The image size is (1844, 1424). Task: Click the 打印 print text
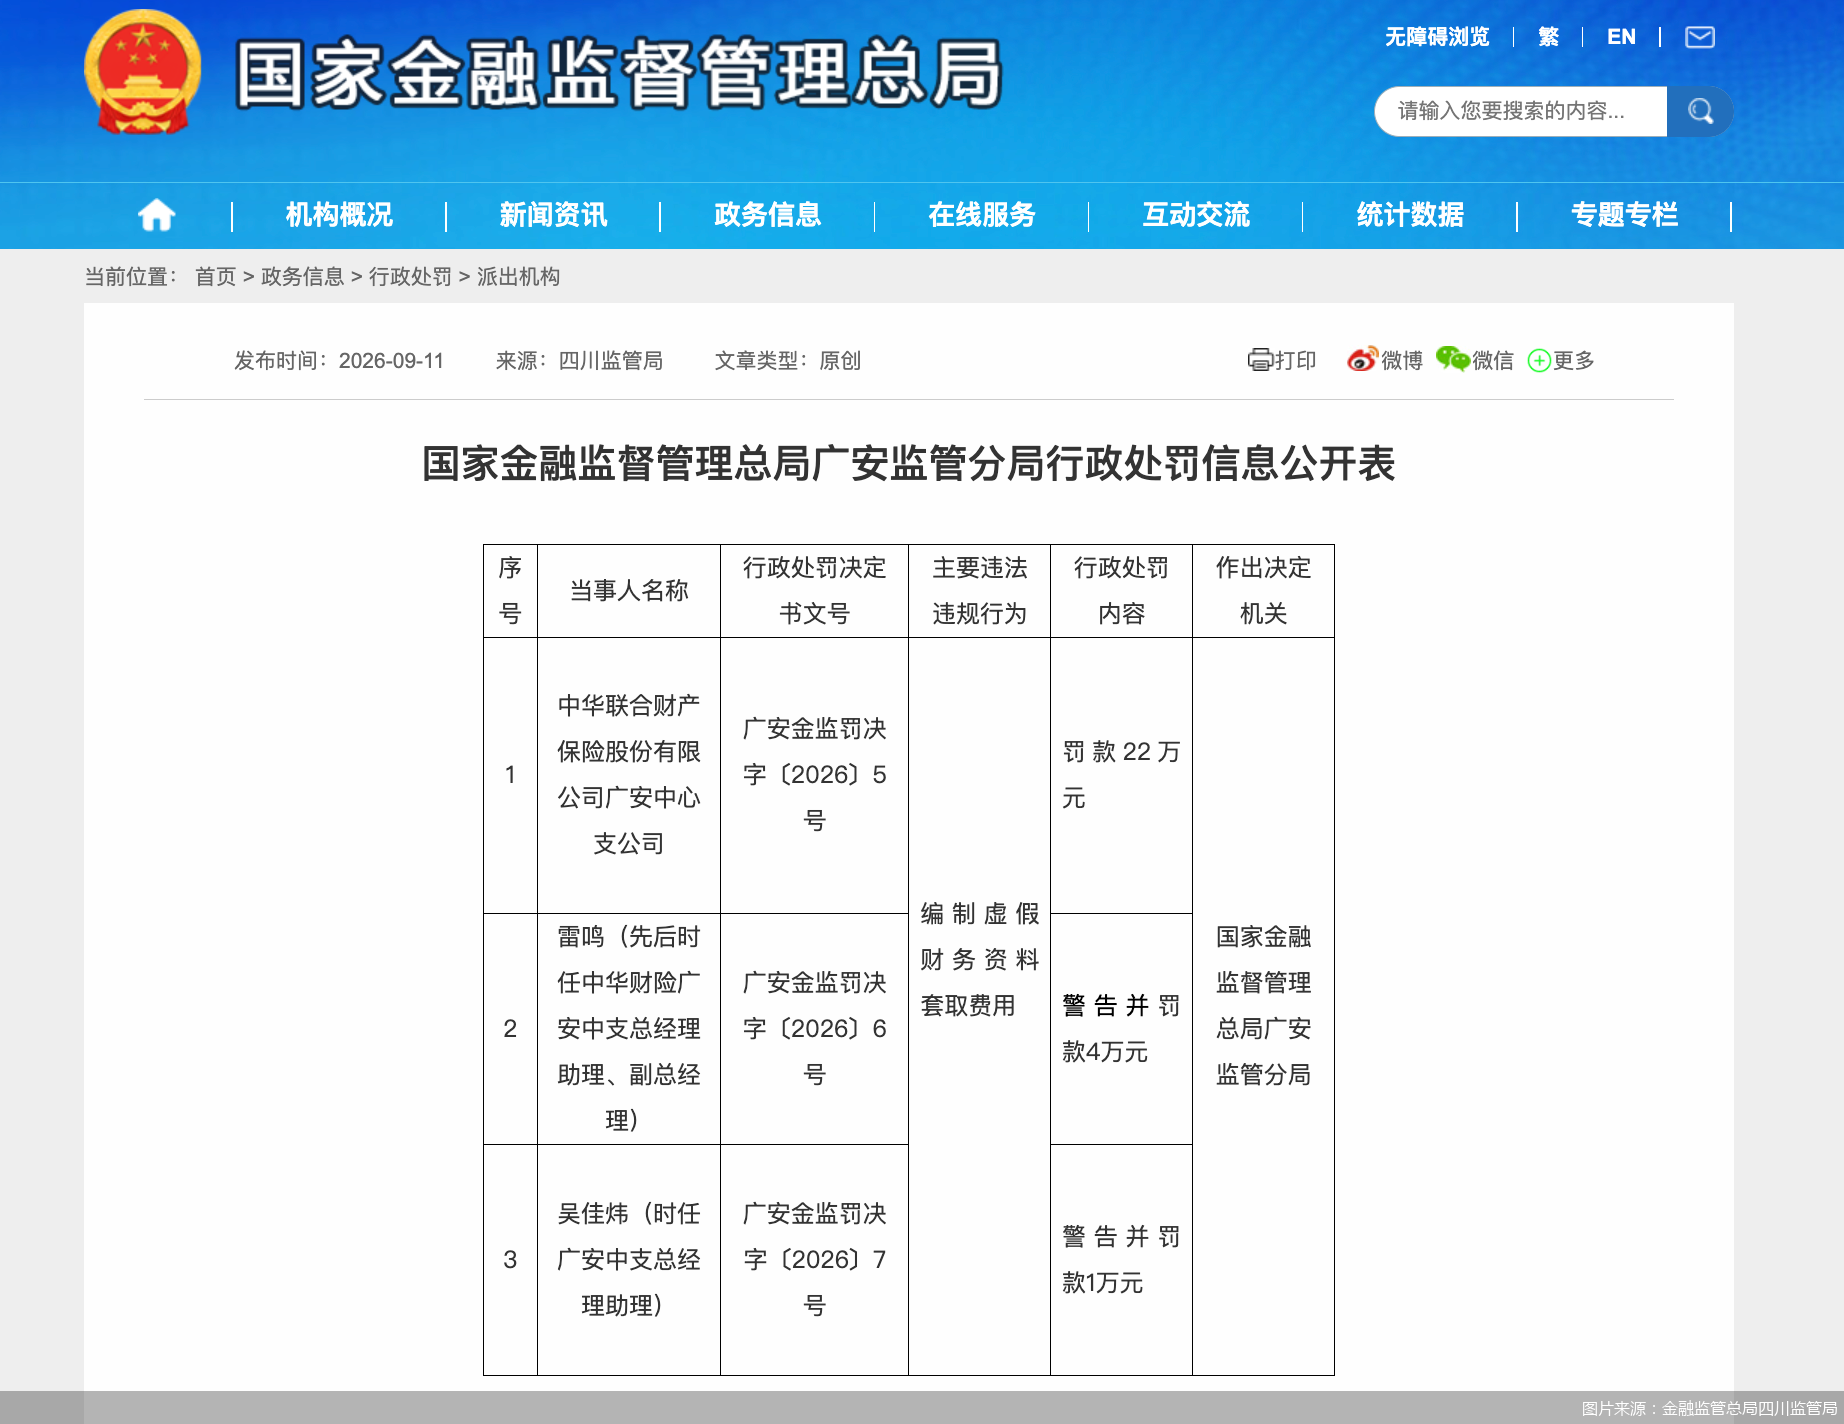coord(1295,360)
